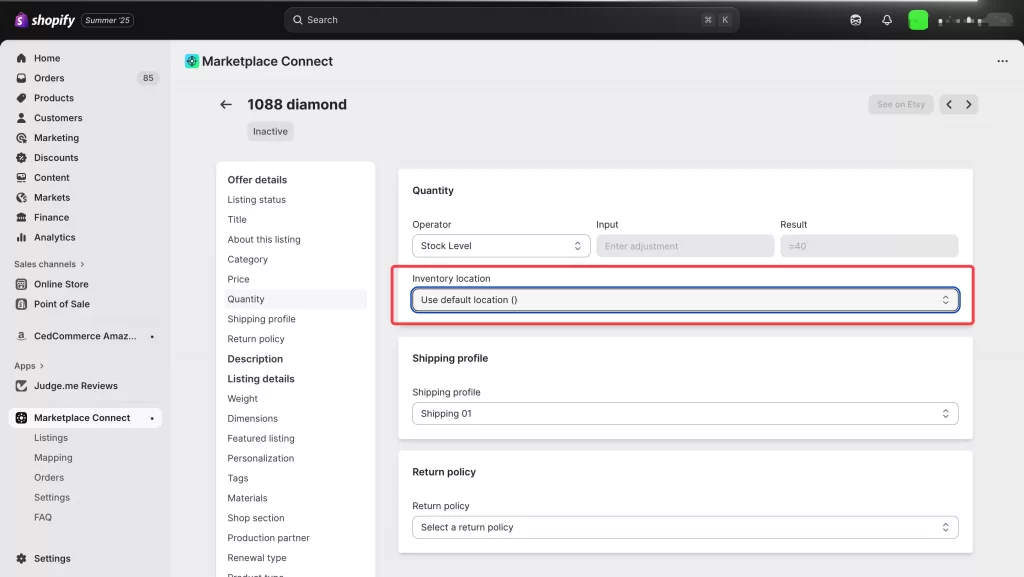Open the Inventory location dropdown
The image size is (1024, 577).
pos(685,300)
